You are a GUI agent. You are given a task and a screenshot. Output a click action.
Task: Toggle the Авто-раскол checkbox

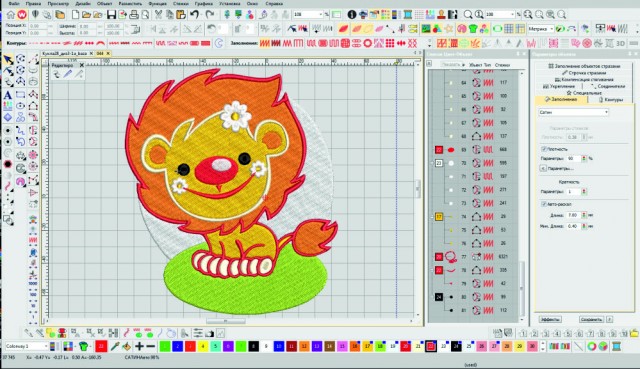click(x=544, y=204)
